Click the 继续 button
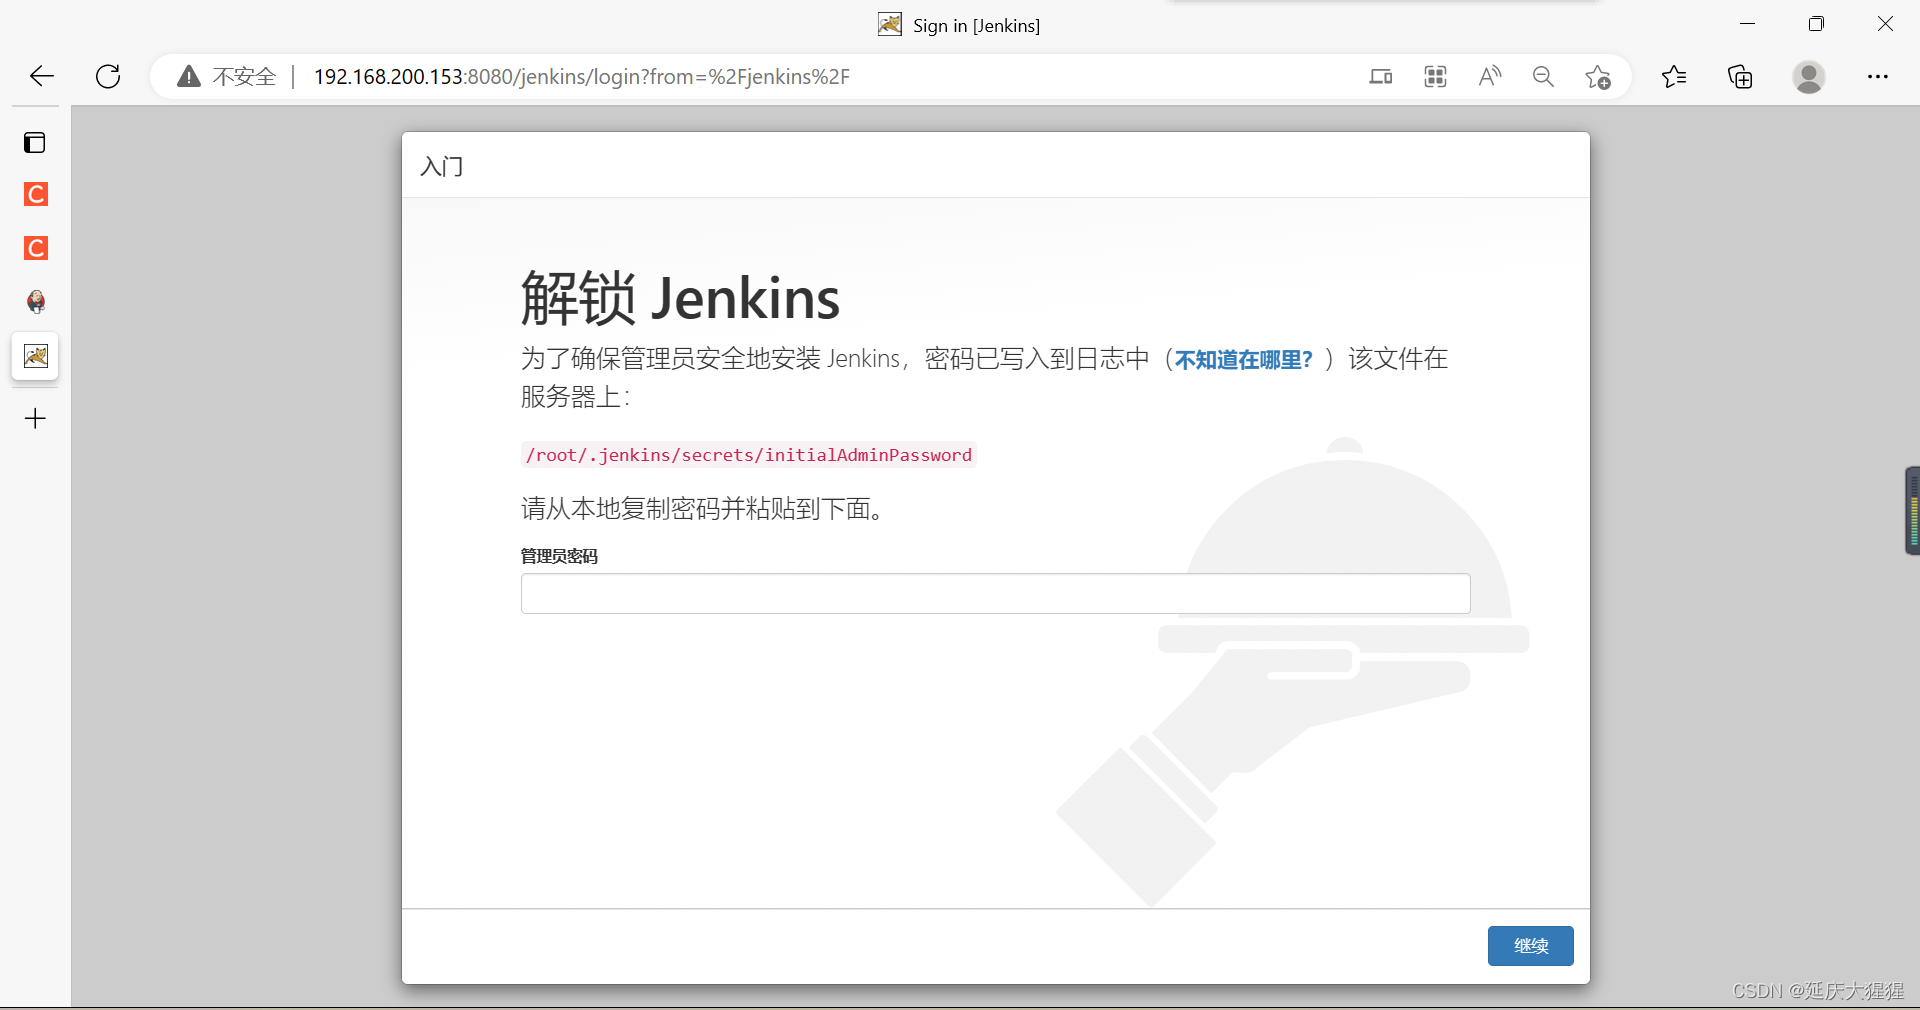This screenshot has width=1920, height=1010. (x=1530, y=946)
